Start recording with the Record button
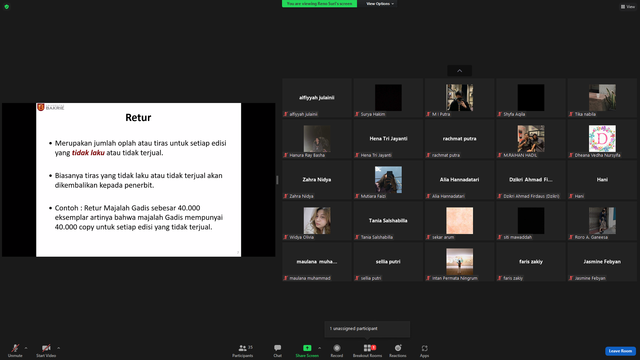This screenshot has width=640, height=360. pyautogui.click(x=337, y=350)
